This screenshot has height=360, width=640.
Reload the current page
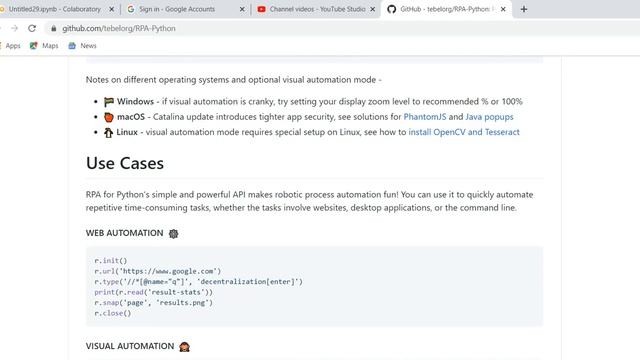[x=32, y=28]
